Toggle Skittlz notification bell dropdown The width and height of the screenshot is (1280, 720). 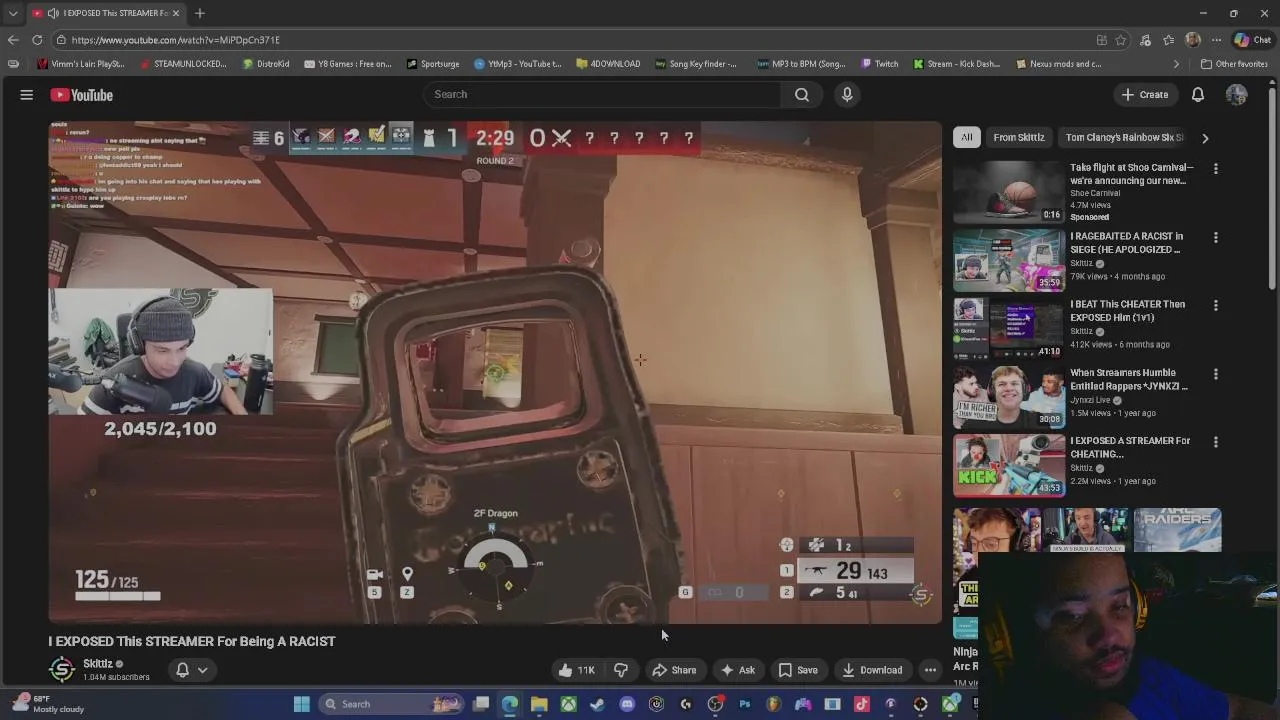(192, 670)
